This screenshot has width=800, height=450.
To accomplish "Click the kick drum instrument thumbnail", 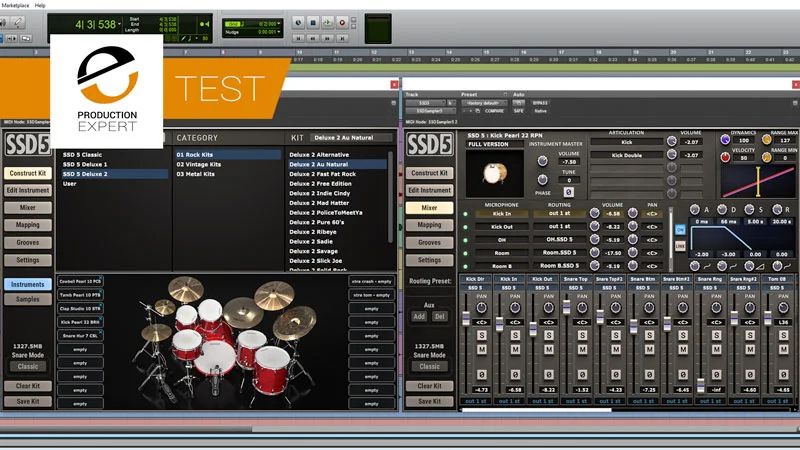I will tap(494, 173).
